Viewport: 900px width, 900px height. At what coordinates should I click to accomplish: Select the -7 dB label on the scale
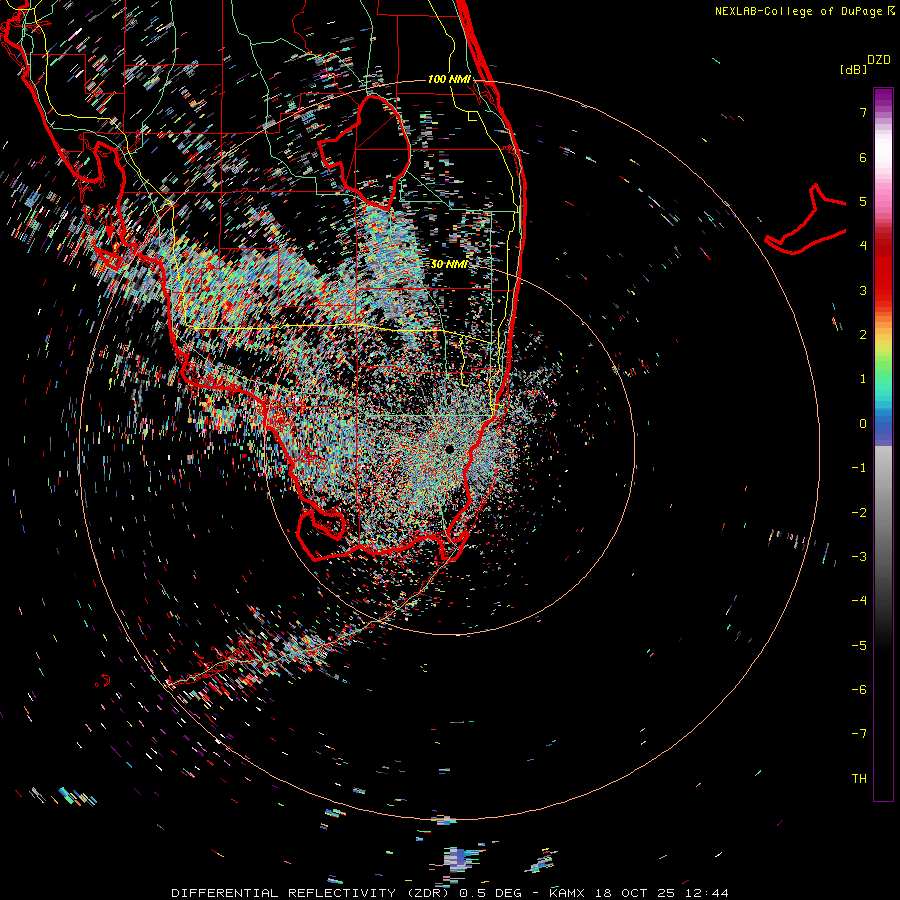click(x=859, y=734)
